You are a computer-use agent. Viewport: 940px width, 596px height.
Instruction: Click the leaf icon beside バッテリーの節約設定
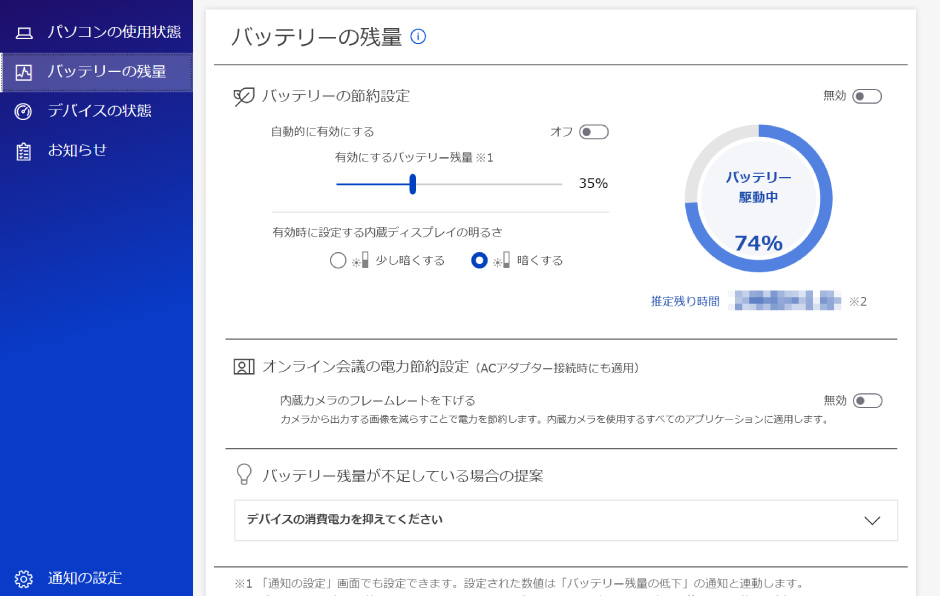pos(243,96)
